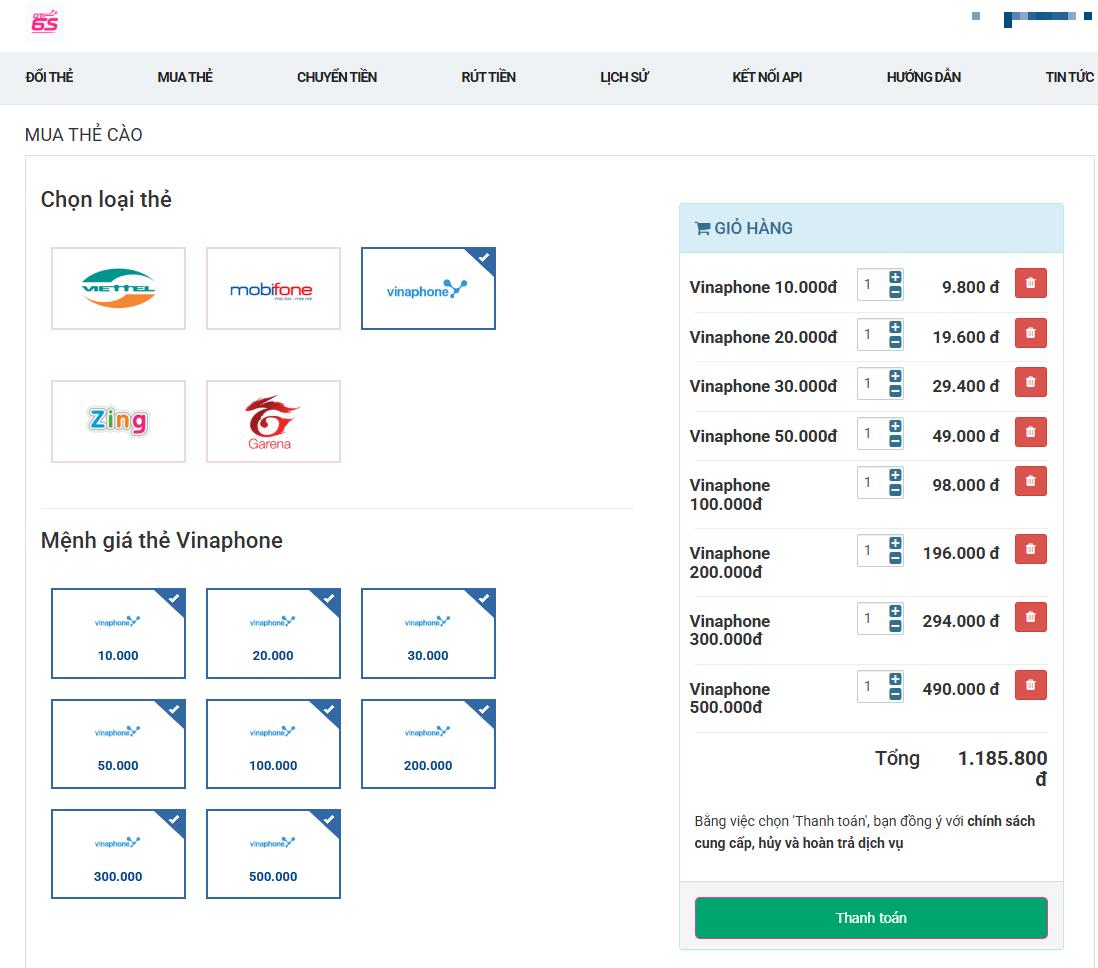The width and height of the screenshot is (1098, 968).
Task: Click the site logo in header
Action: pos(45,22)
